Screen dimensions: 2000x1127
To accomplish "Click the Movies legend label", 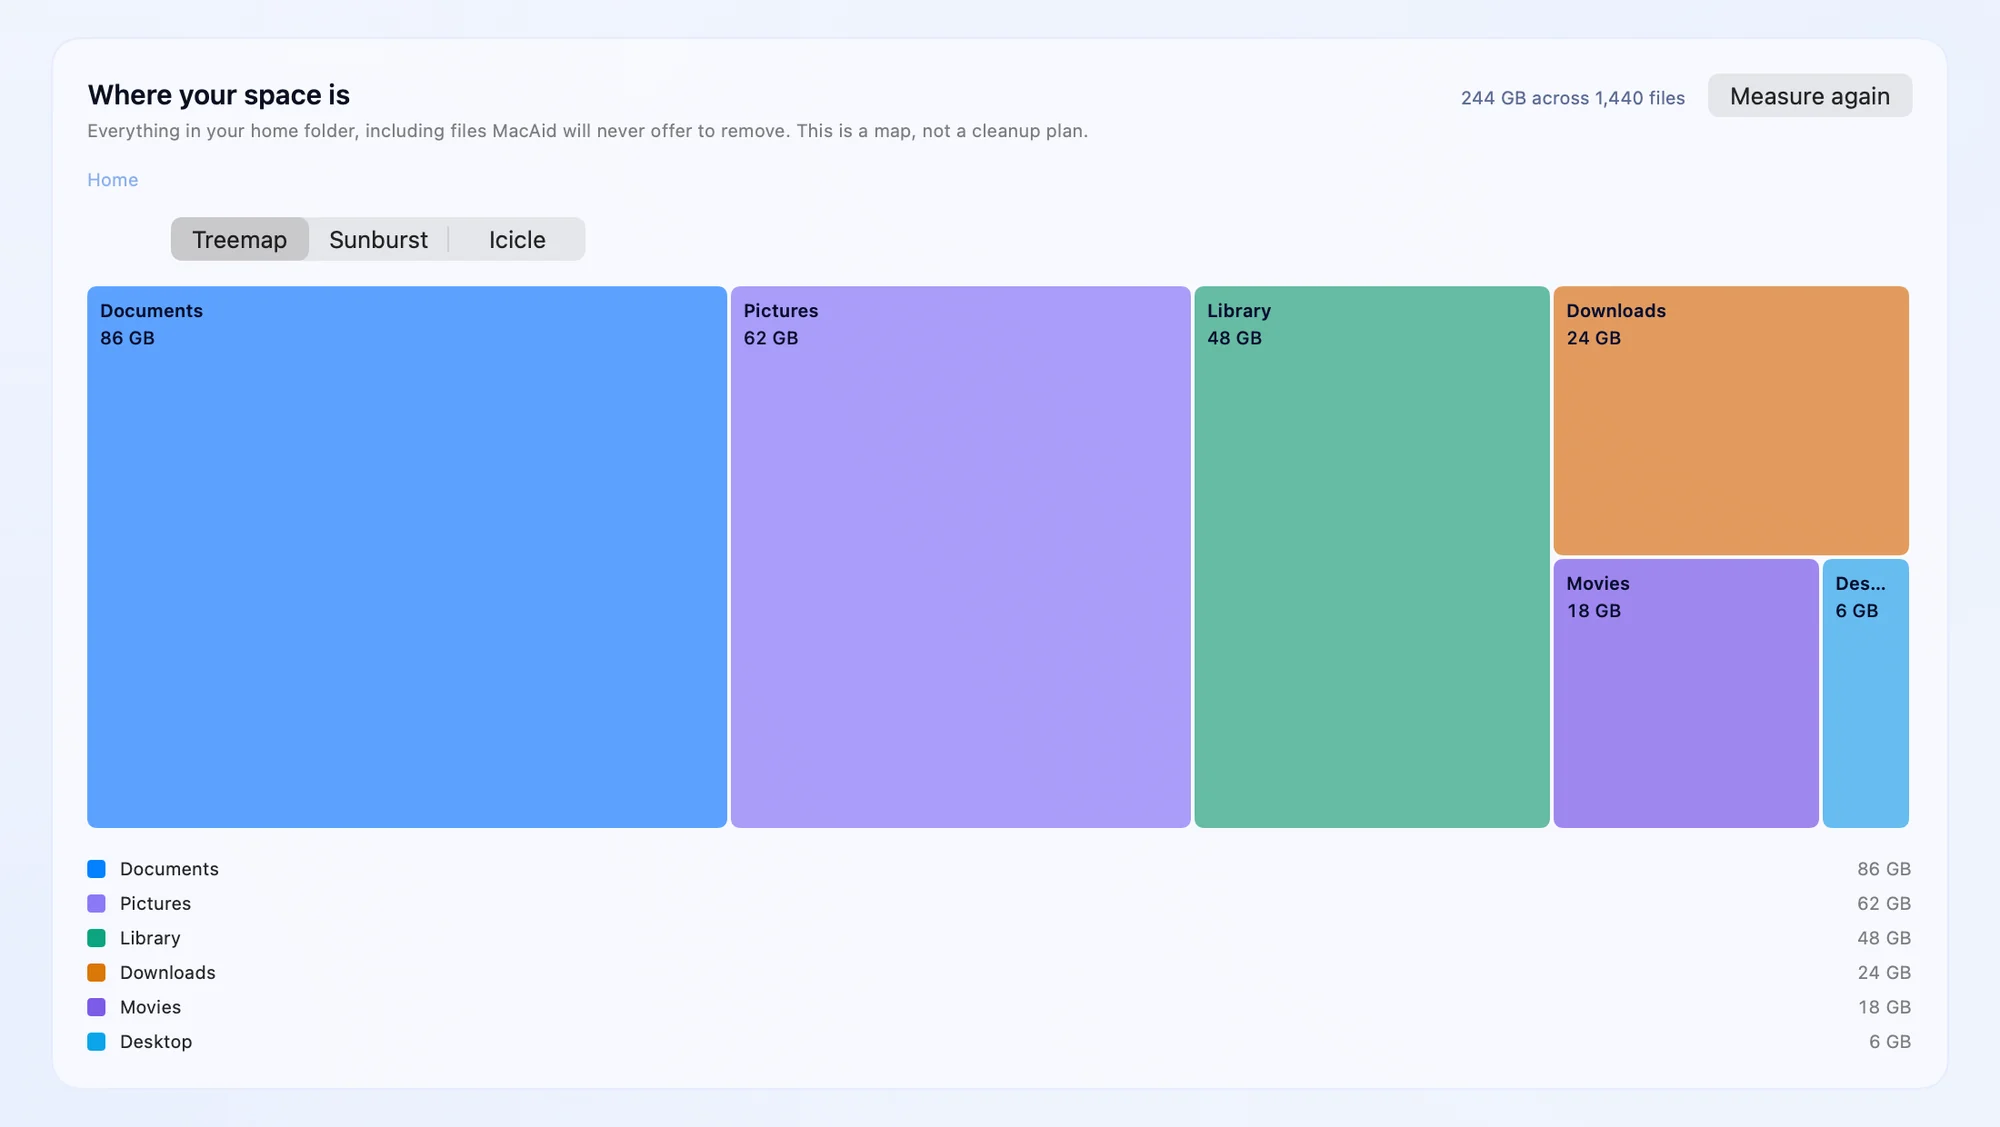I will (x=150, y=1007).
